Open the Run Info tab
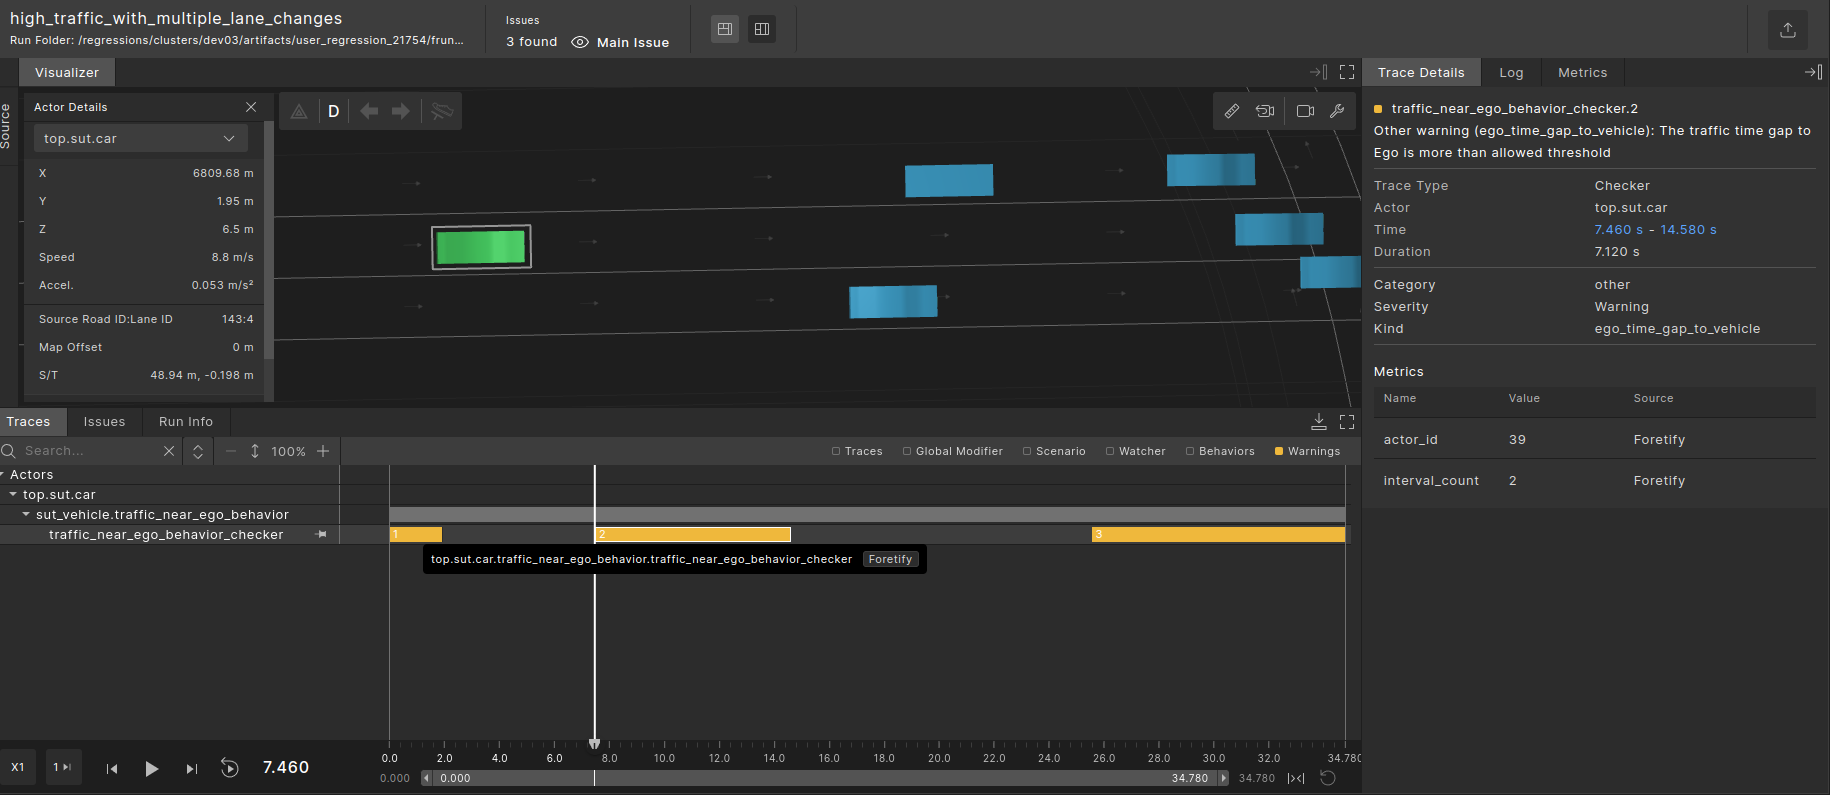This screenshot has width=1830, height=795. click(x=185, y=422)
